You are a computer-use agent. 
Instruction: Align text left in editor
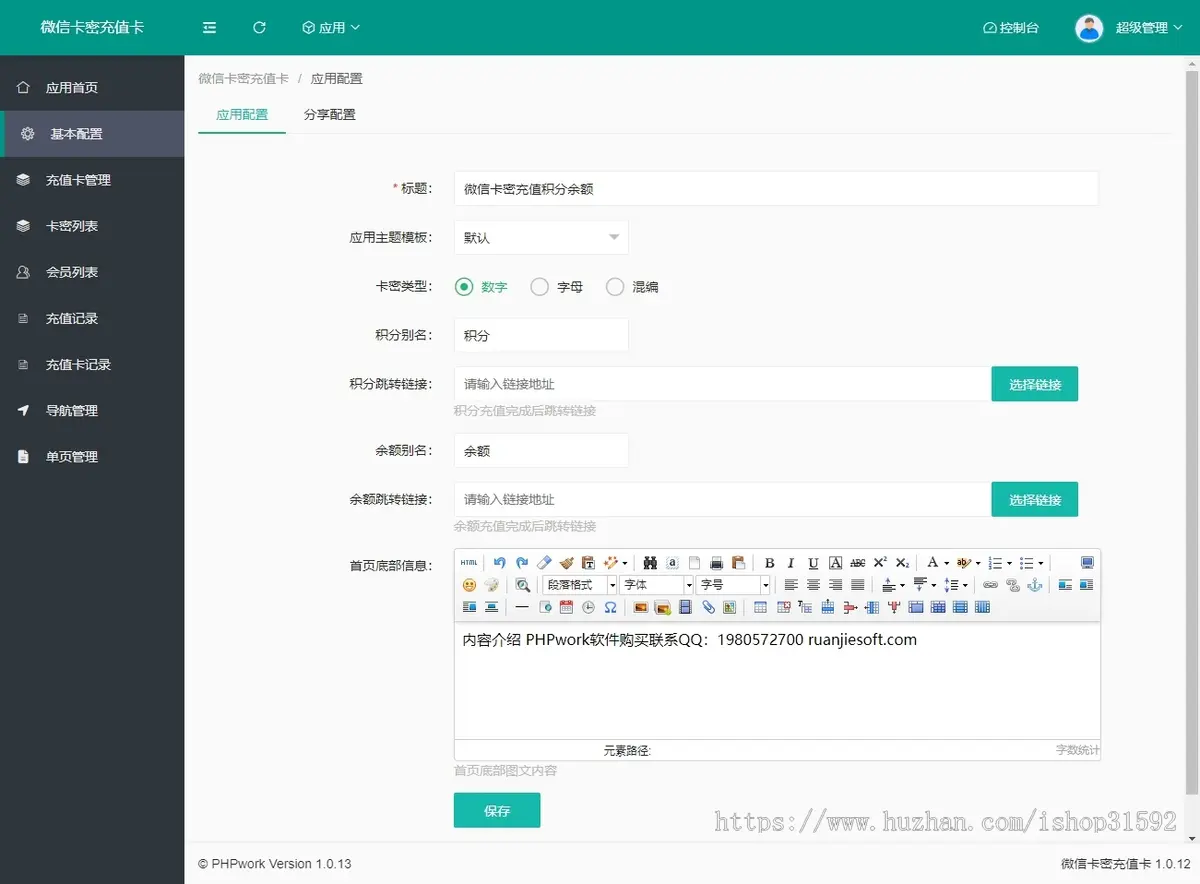[x=791, y=585]
